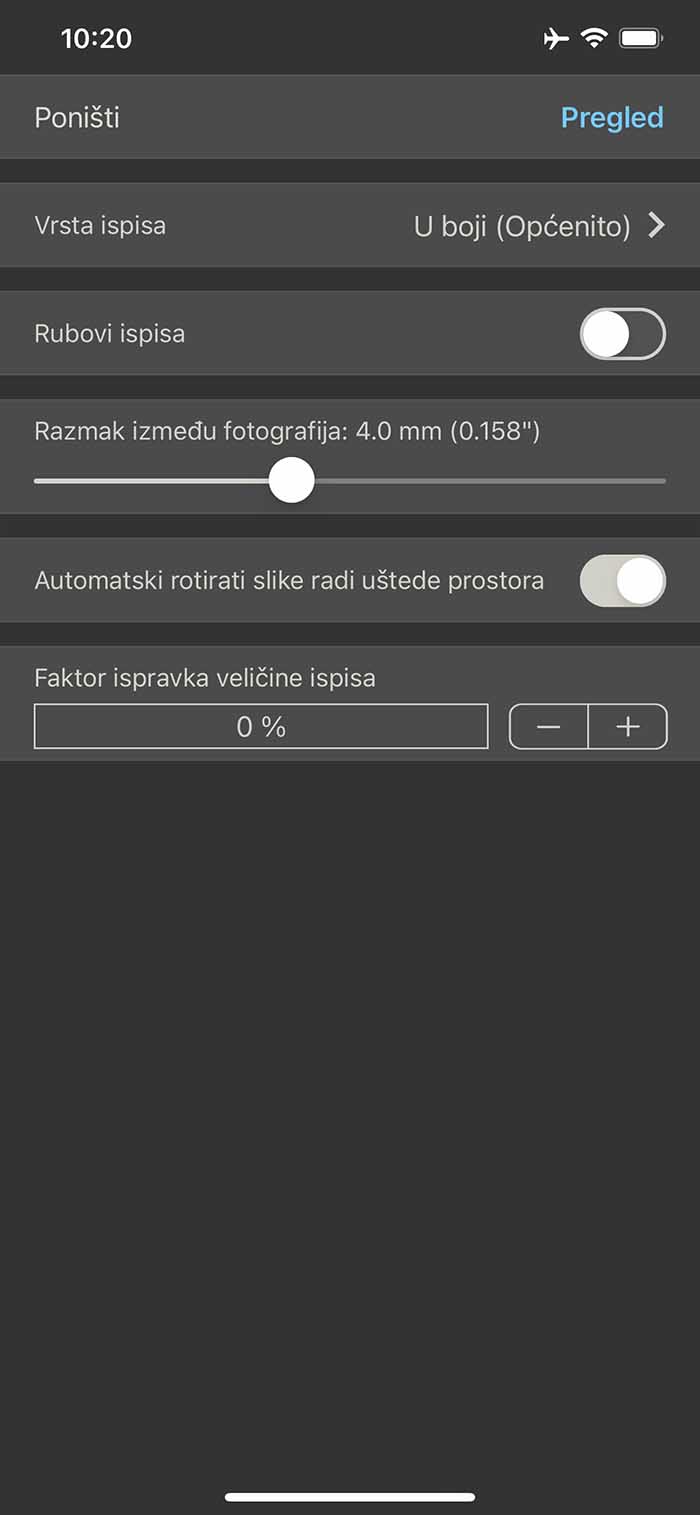The image size is (700, 1515).
Task: Tap Poništi to cancel
Action: (x=77, y=118)
